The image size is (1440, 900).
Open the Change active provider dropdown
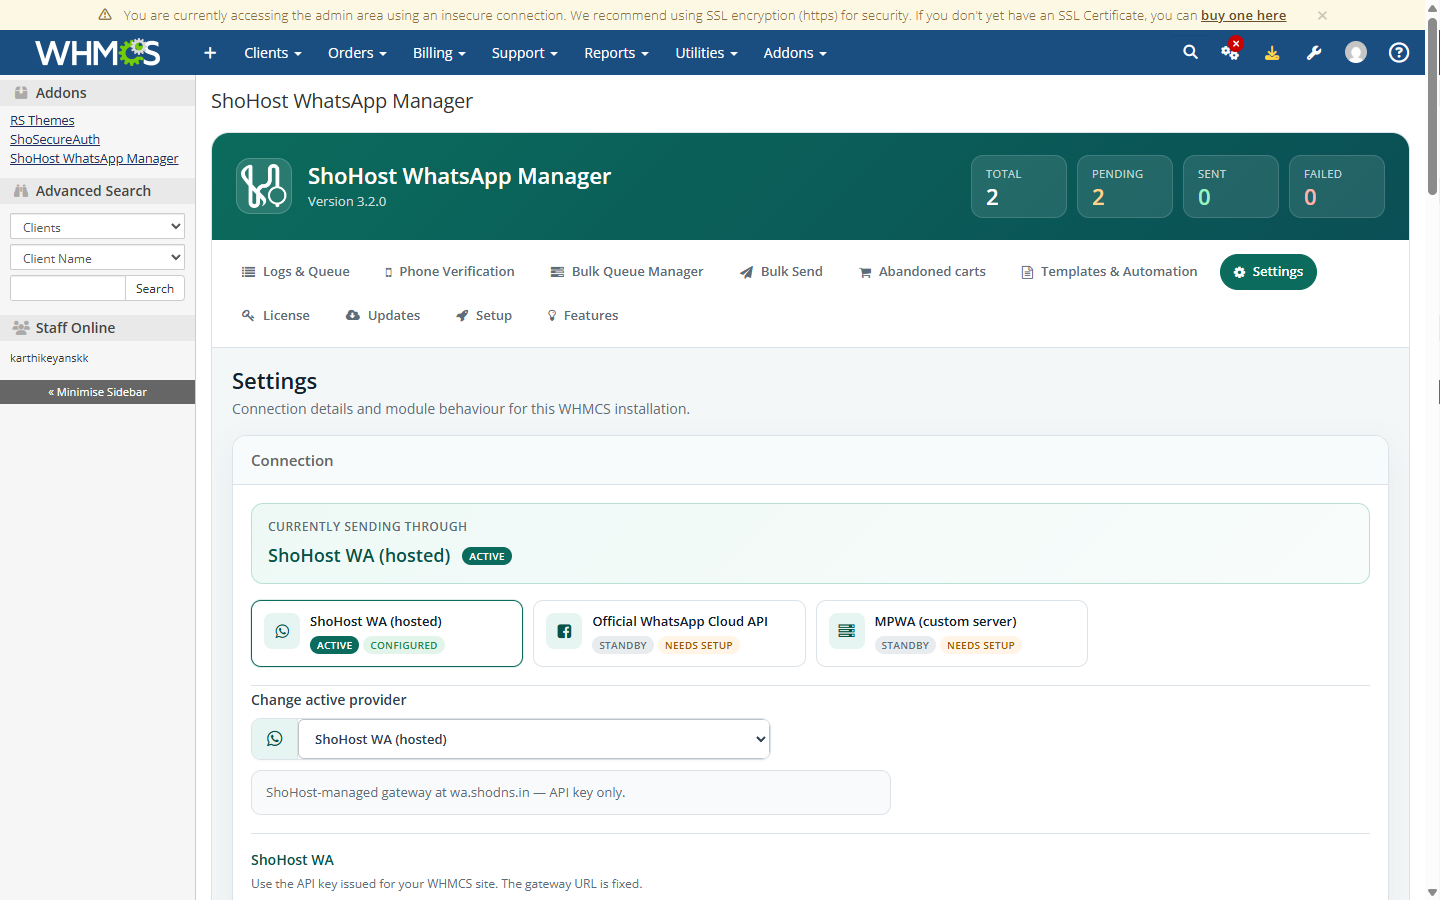534,739
